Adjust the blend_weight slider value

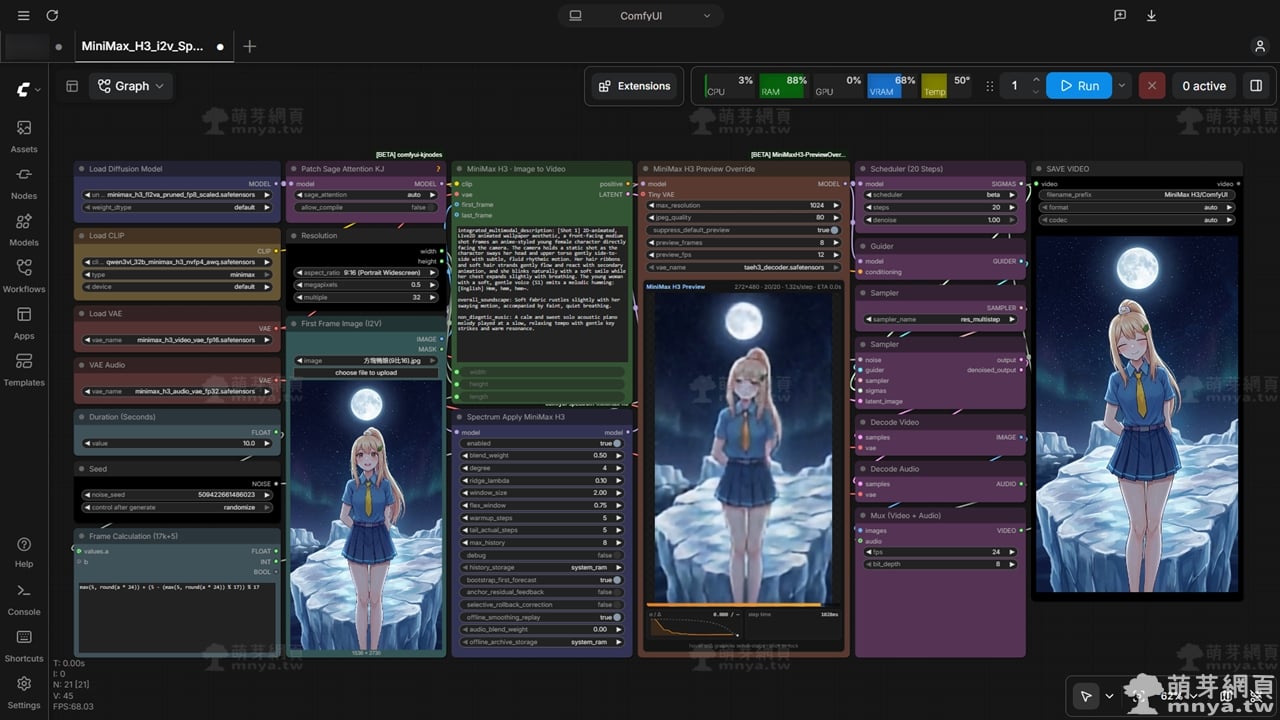pyautogui.click(x=542, y=455)
